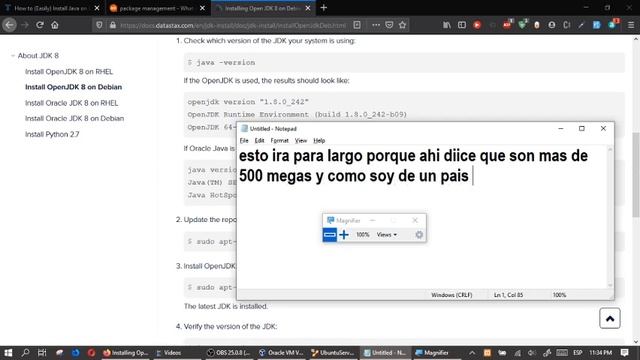Click the About JDK 8 heading
640x360 pixels.
38,56
